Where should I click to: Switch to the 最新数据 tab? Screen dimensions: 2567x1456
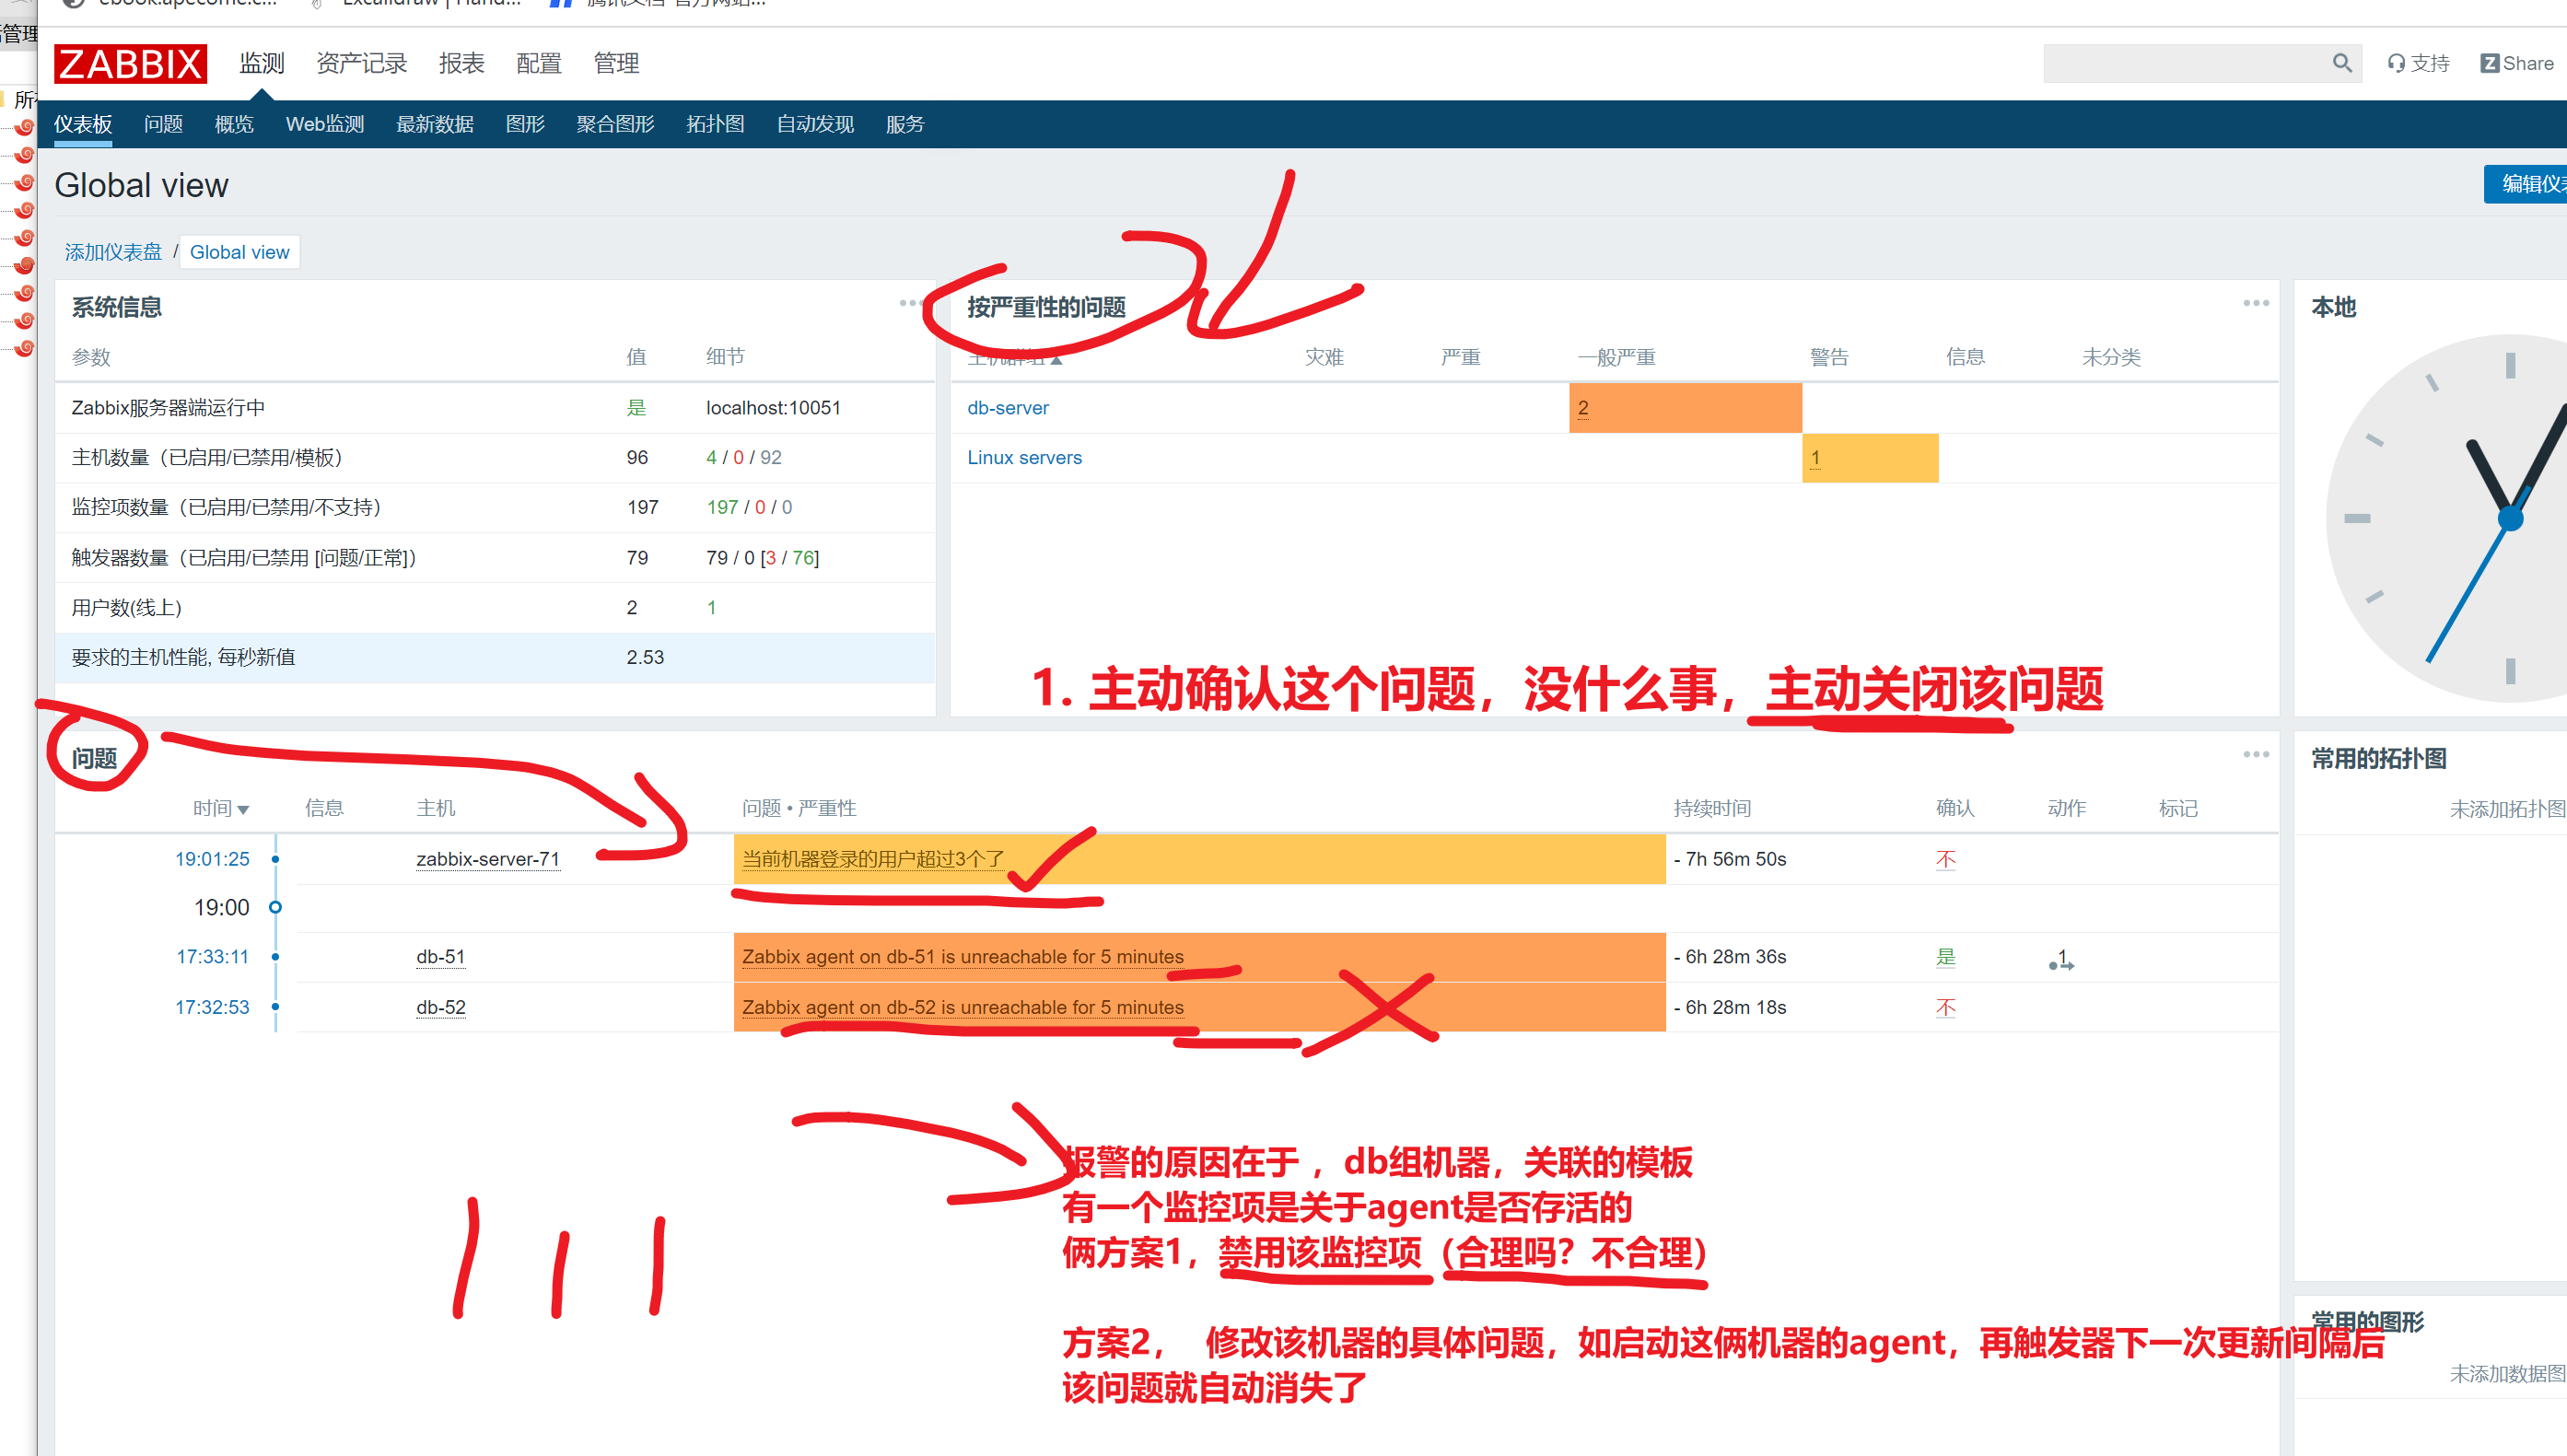434,124
